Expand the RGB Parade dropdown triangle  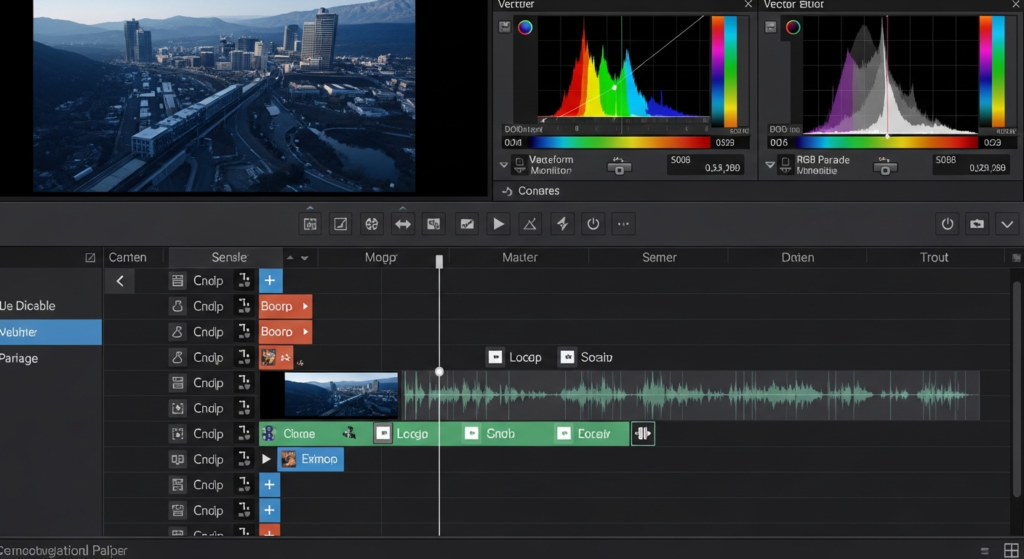click(x=770, y=165)
